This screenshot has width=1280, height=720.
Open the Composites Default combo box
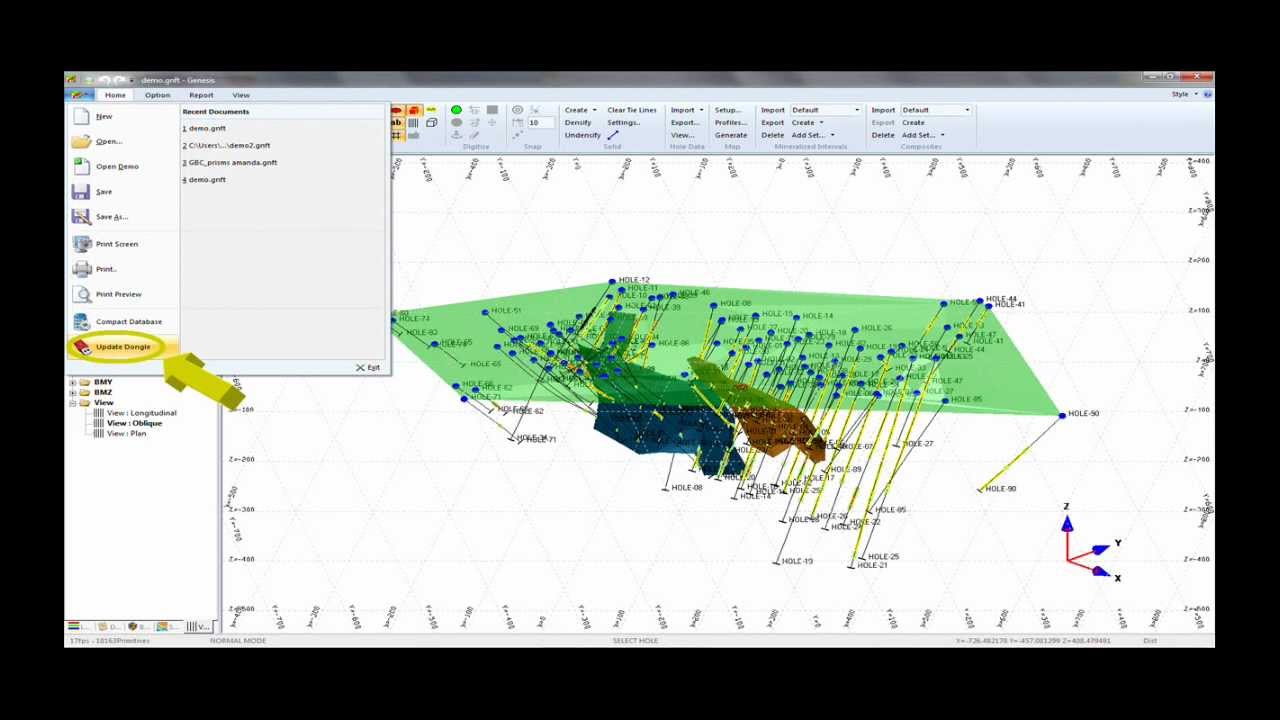[x=935, y=110]
